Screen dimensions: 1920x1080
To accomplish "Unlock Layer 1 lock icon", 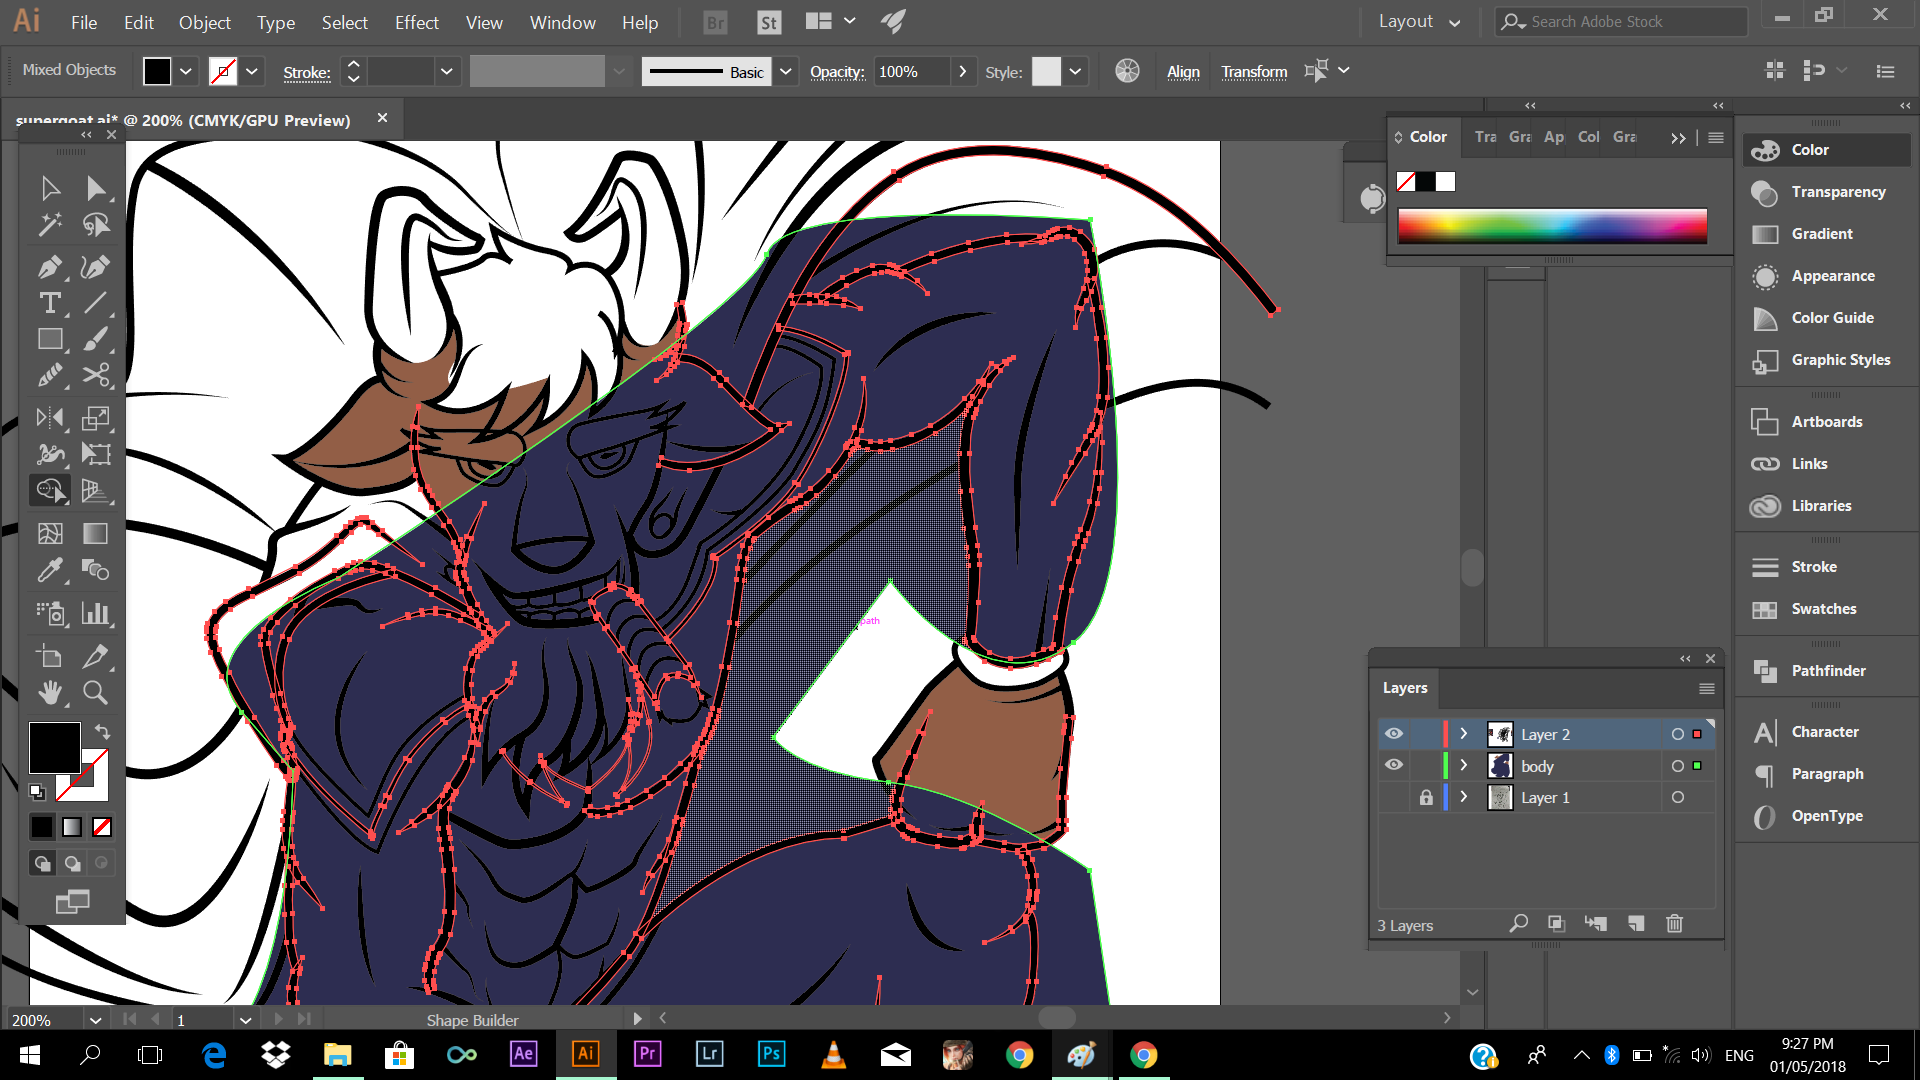I will pos(1426,797).
